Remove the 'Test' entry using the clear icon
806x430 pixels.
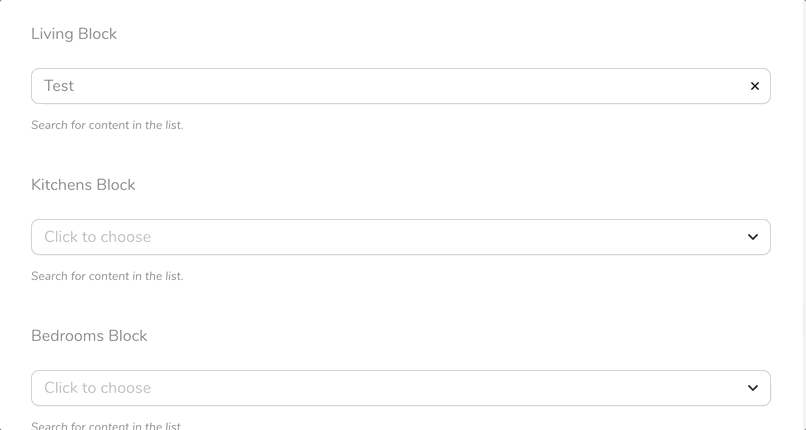click(x=754, y=86)
